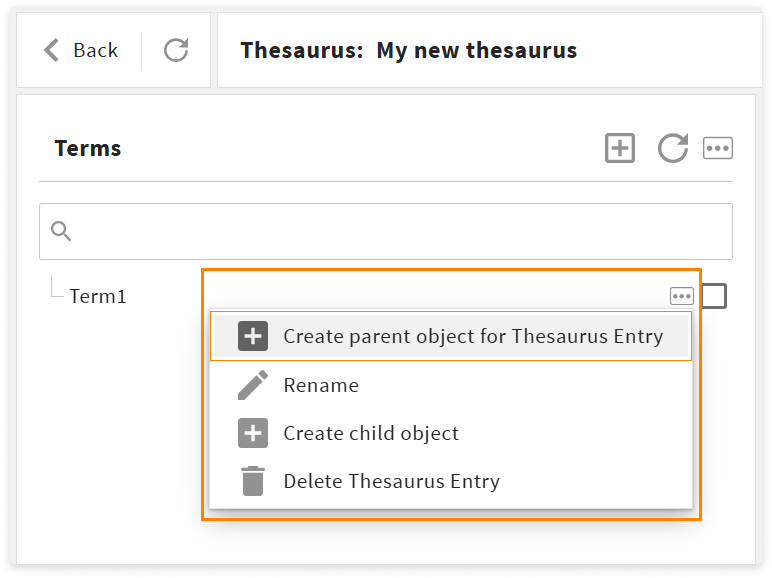Add a new term with plus icon
The image size is (772, 578).
[x=619, y=148]
